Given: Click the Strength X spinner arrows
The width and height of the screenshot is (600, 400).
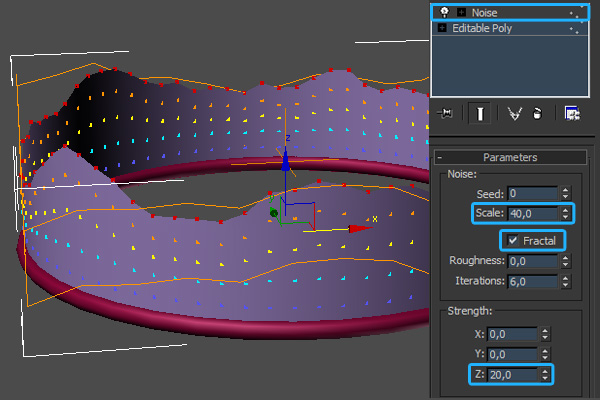Looking at the screenshot, I should 546,334.
